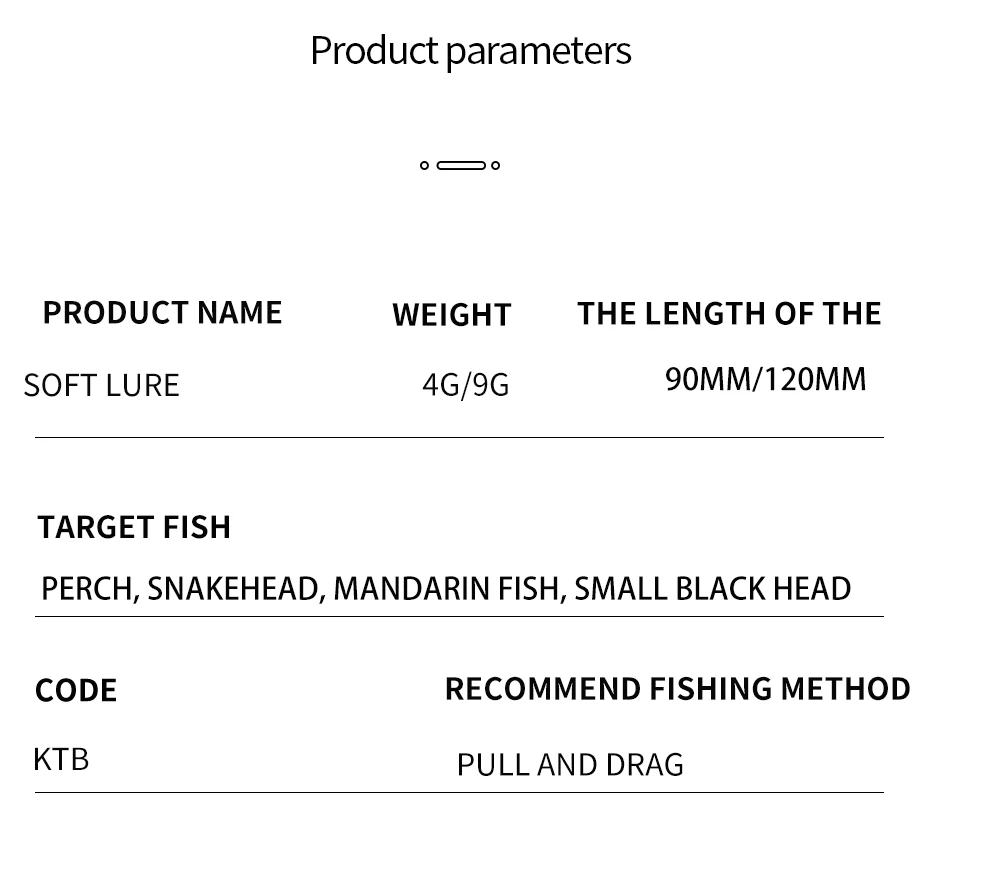Click the SOFT LURE value
This screenshot has width=1000, height=878.
coord(101,386)
